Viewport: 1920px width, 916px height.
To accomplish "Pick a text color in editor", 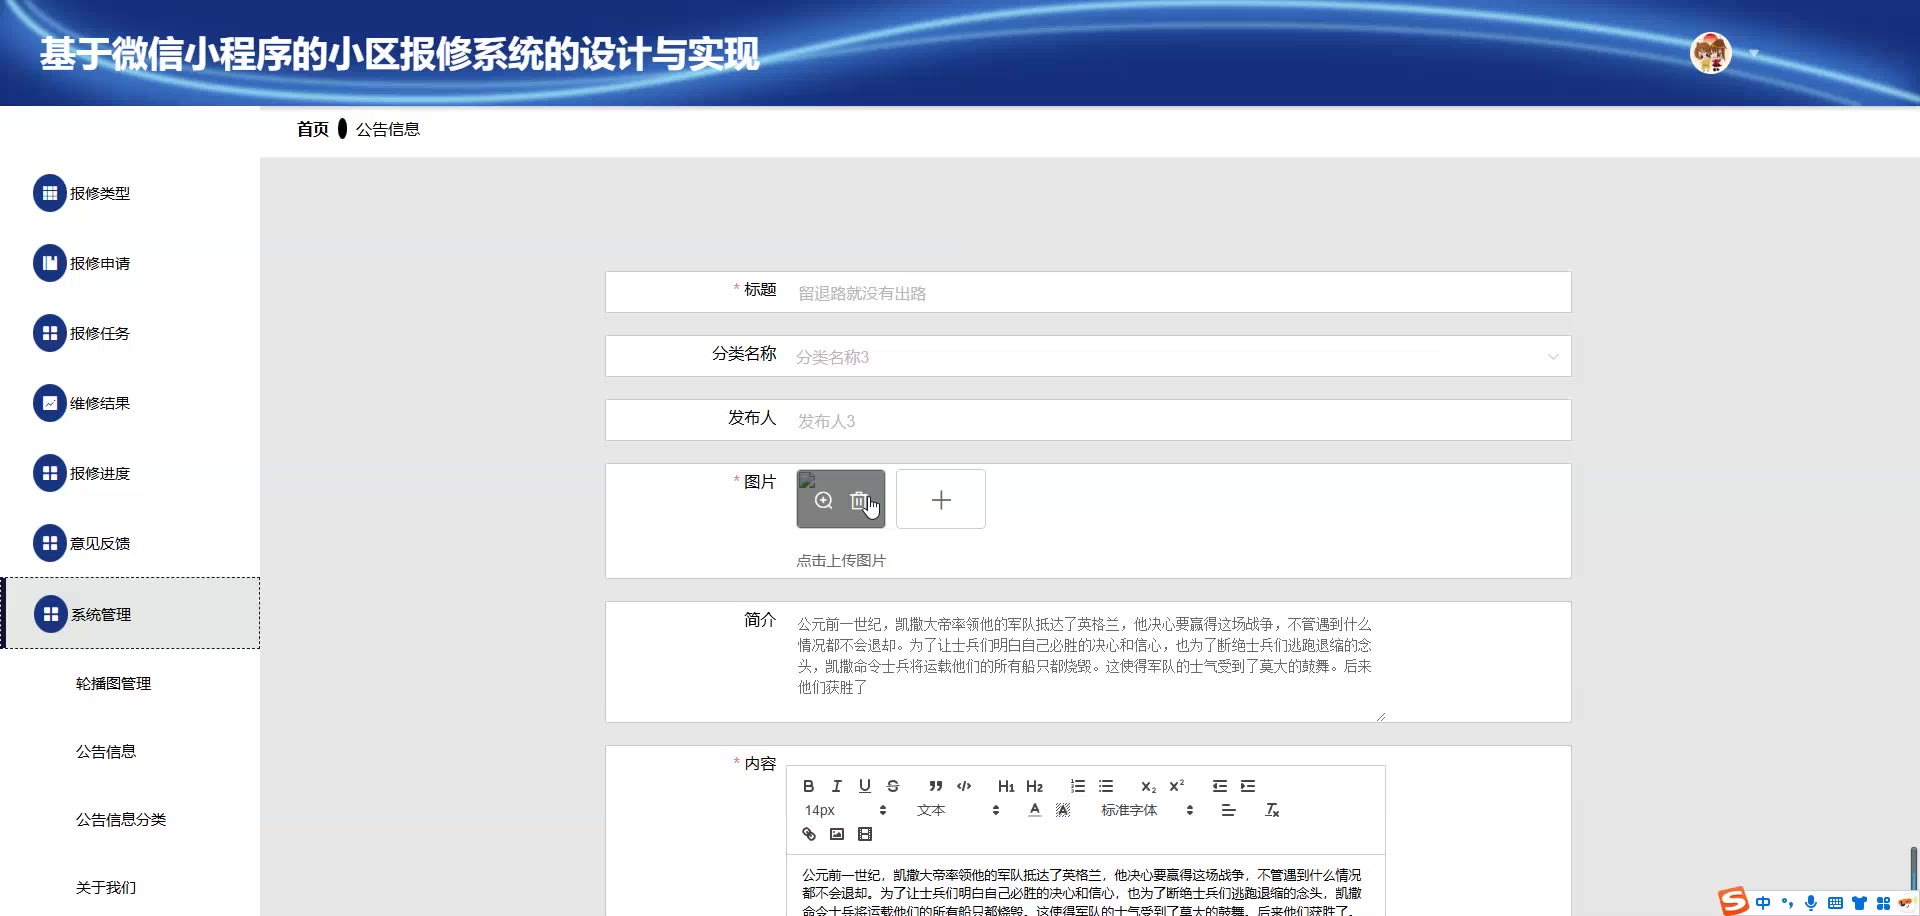I will pyautogui.click(x=1035, y=810).
